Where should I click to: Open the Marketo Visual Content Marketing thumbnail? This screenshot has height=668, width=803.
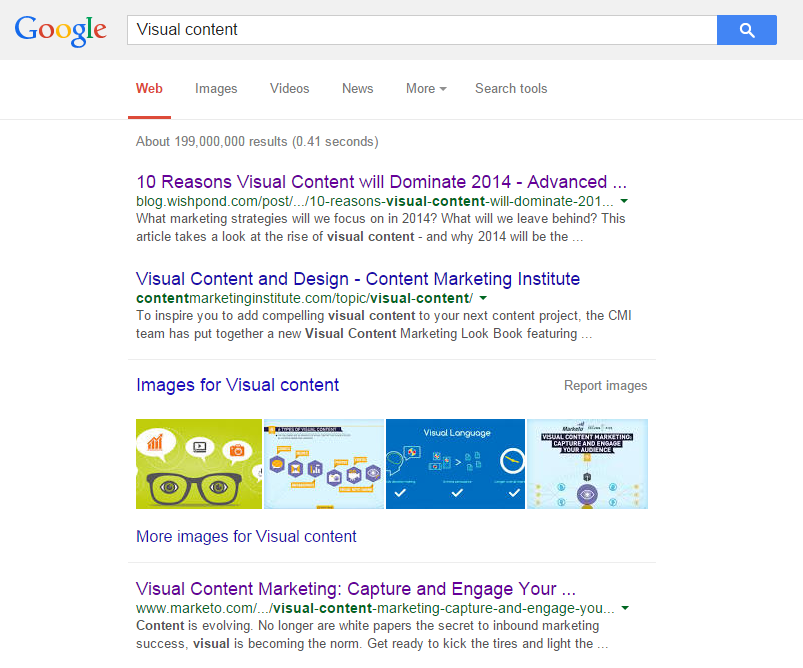[587, 464]
